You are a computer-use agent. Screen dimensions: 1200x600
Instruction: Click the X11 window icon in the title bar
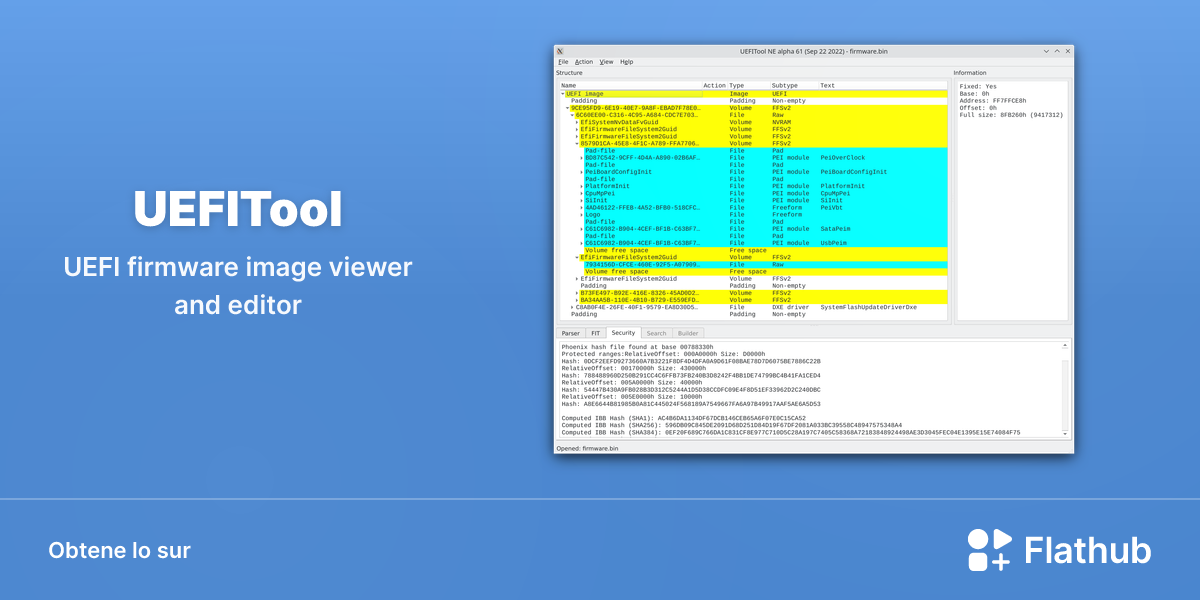(x=560, y=51)
